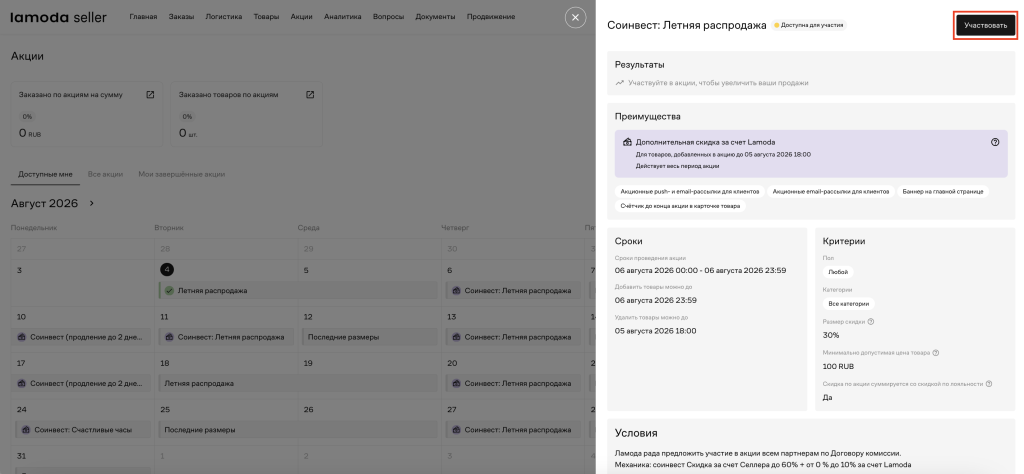Click help icon next to 'Минимально допустимая цена товара'

[x=936, y=353]
